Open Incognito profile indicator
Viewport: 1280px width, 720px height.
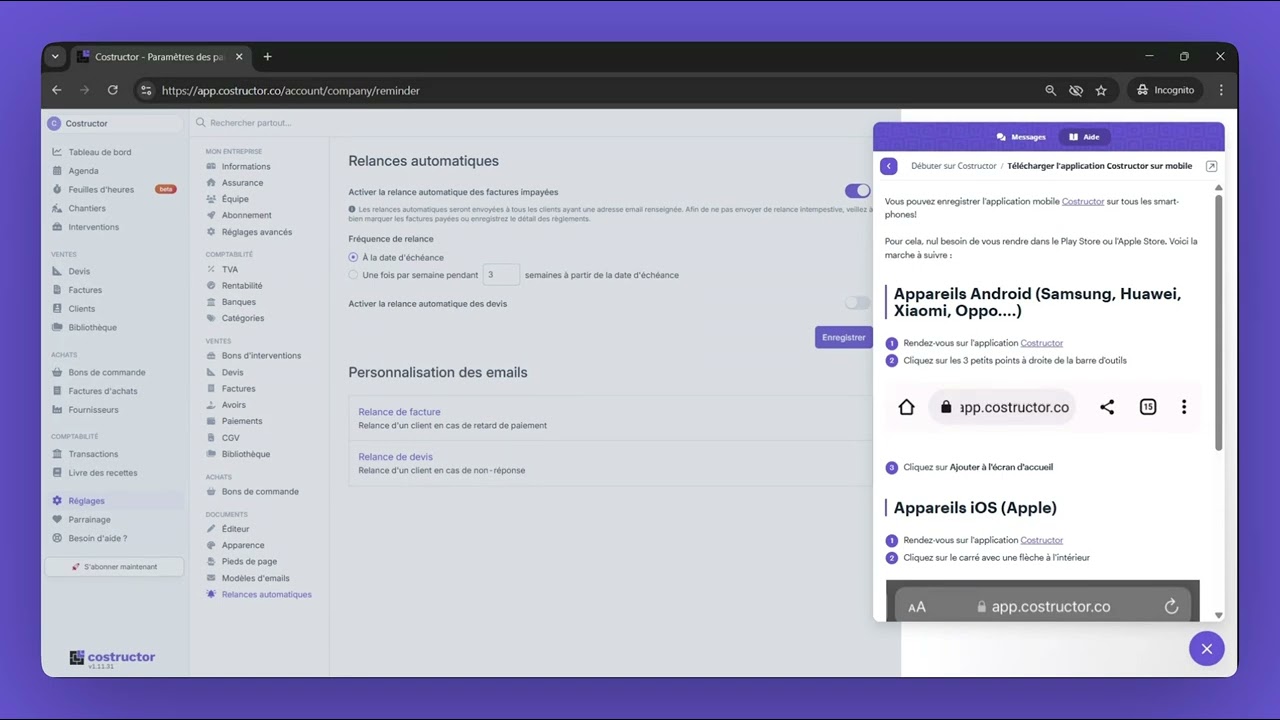[1165, 90]
